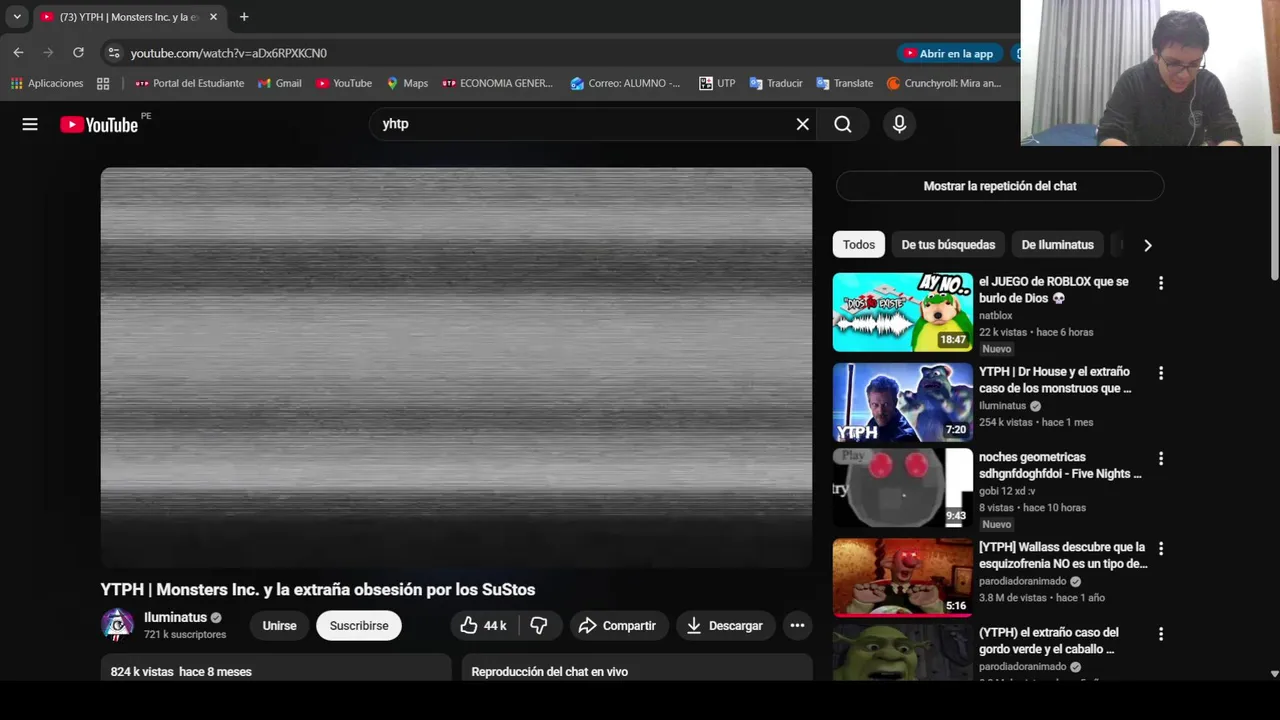
Task: Open Wallass esquizofrenia video thumbnail
Action: point(902,577)
